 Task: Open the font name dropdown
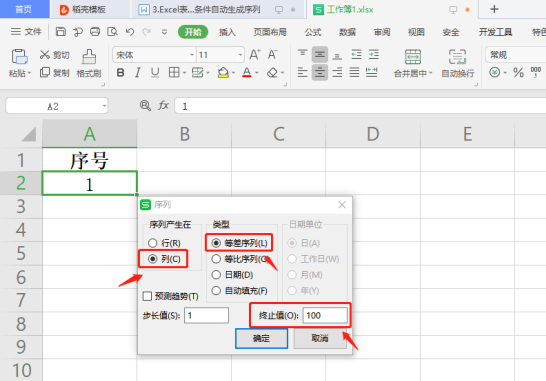pos(192,55)
